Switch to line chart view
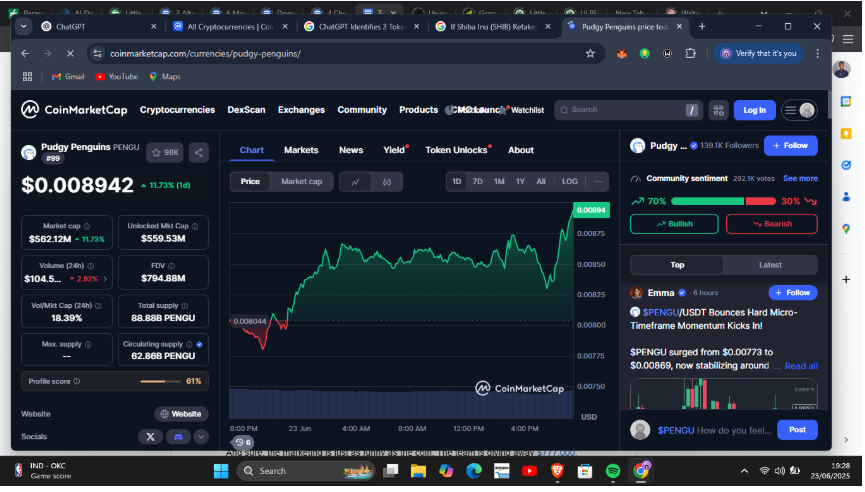 [x=355, y=181]
